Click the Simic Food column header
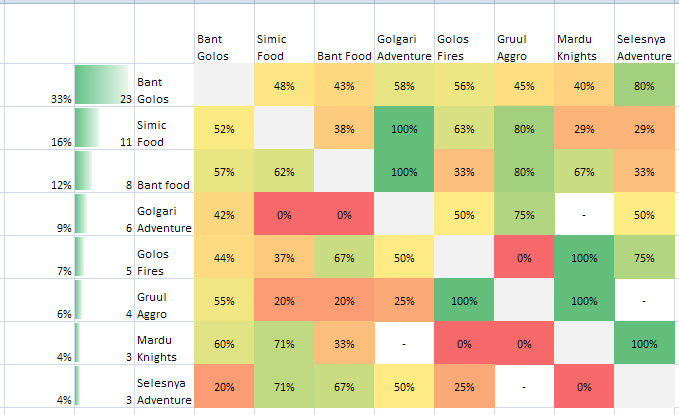Viewport: 679px width, 415px height. click(x=283, y=46)
